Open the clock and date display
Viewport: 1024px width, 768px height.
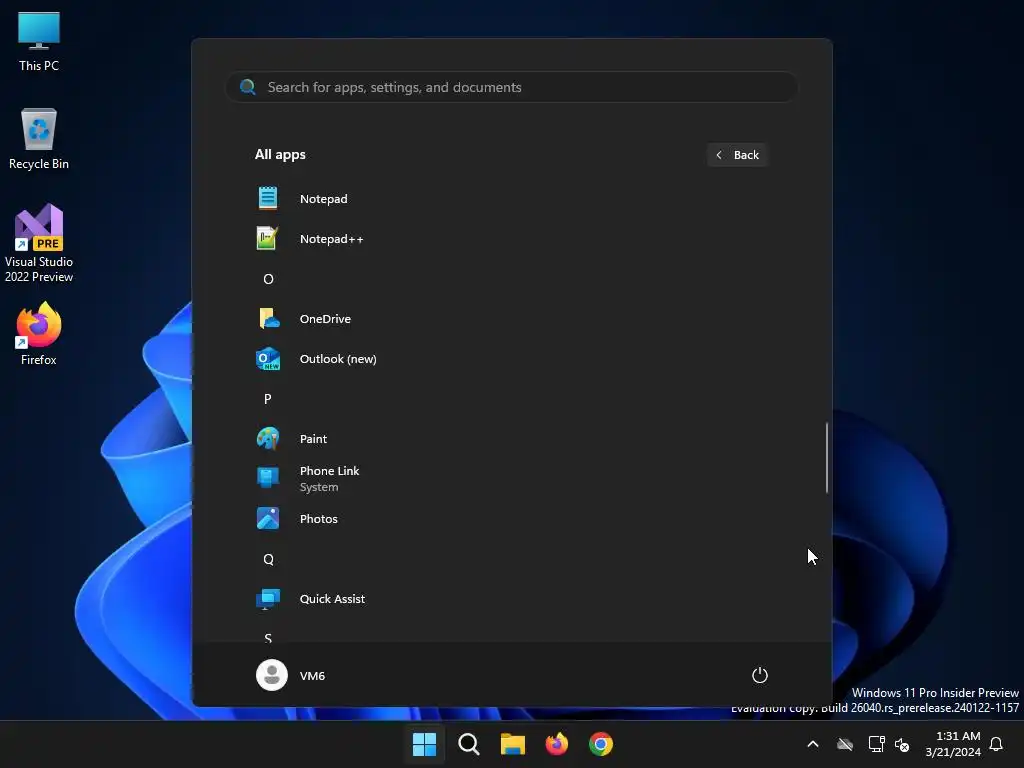pyautogui.click(x=953, y=744)
